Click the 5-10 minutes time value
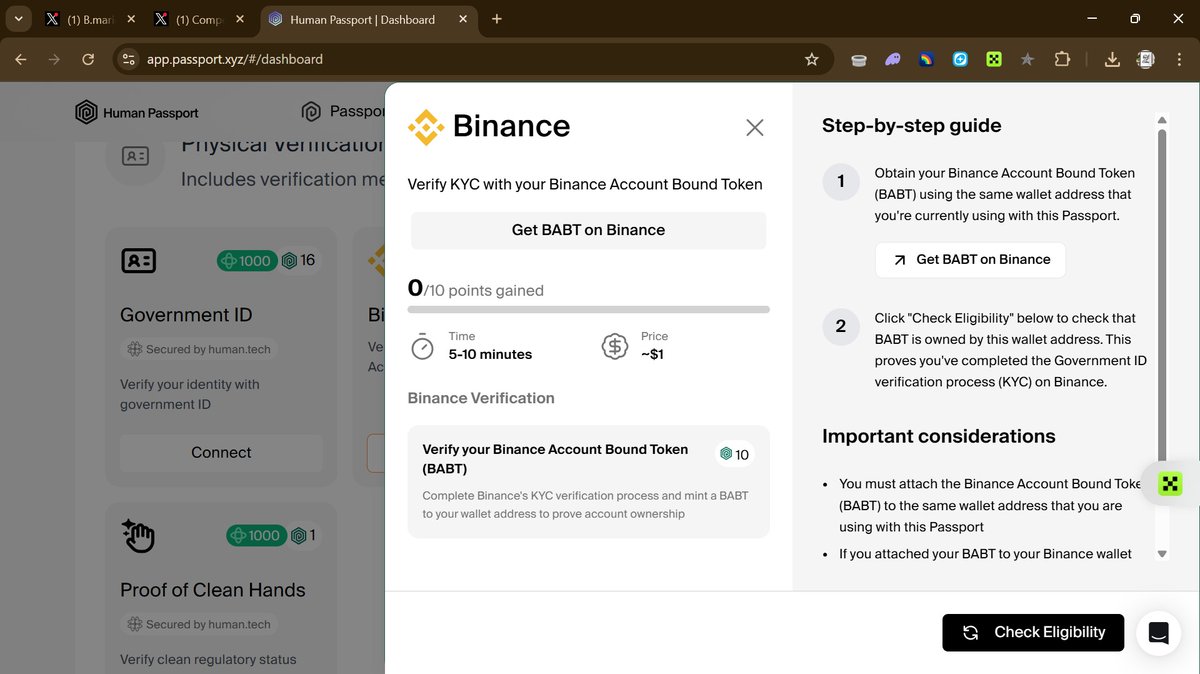 point(490,355)
